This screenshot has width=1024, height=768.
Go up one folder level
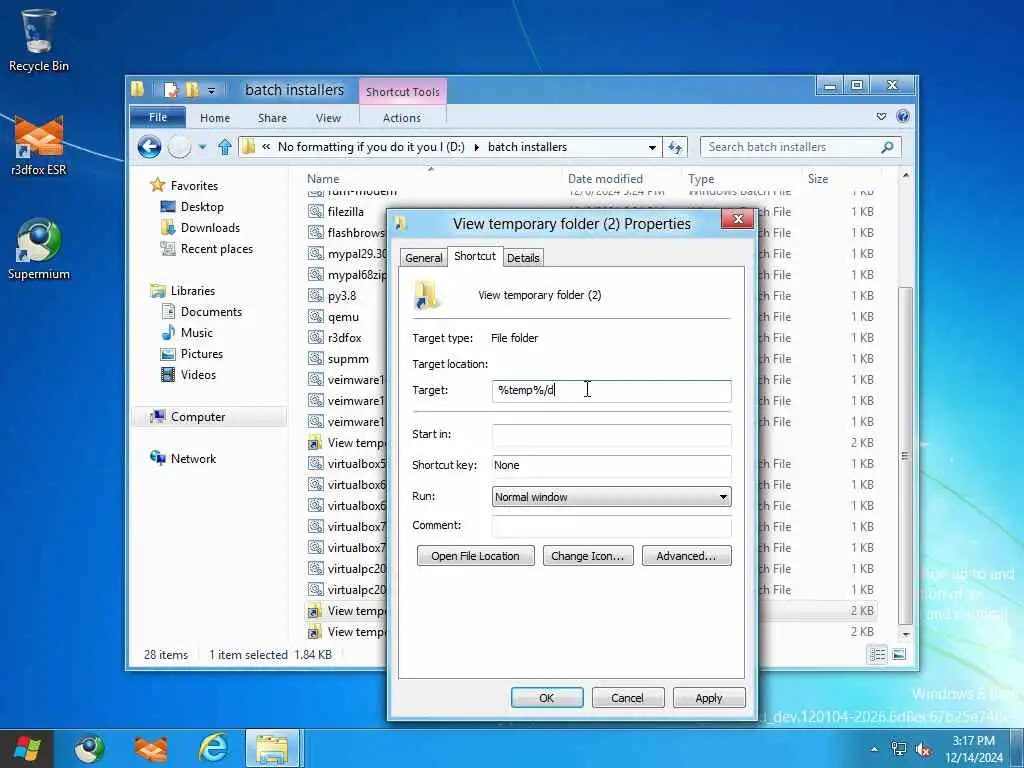225,147
